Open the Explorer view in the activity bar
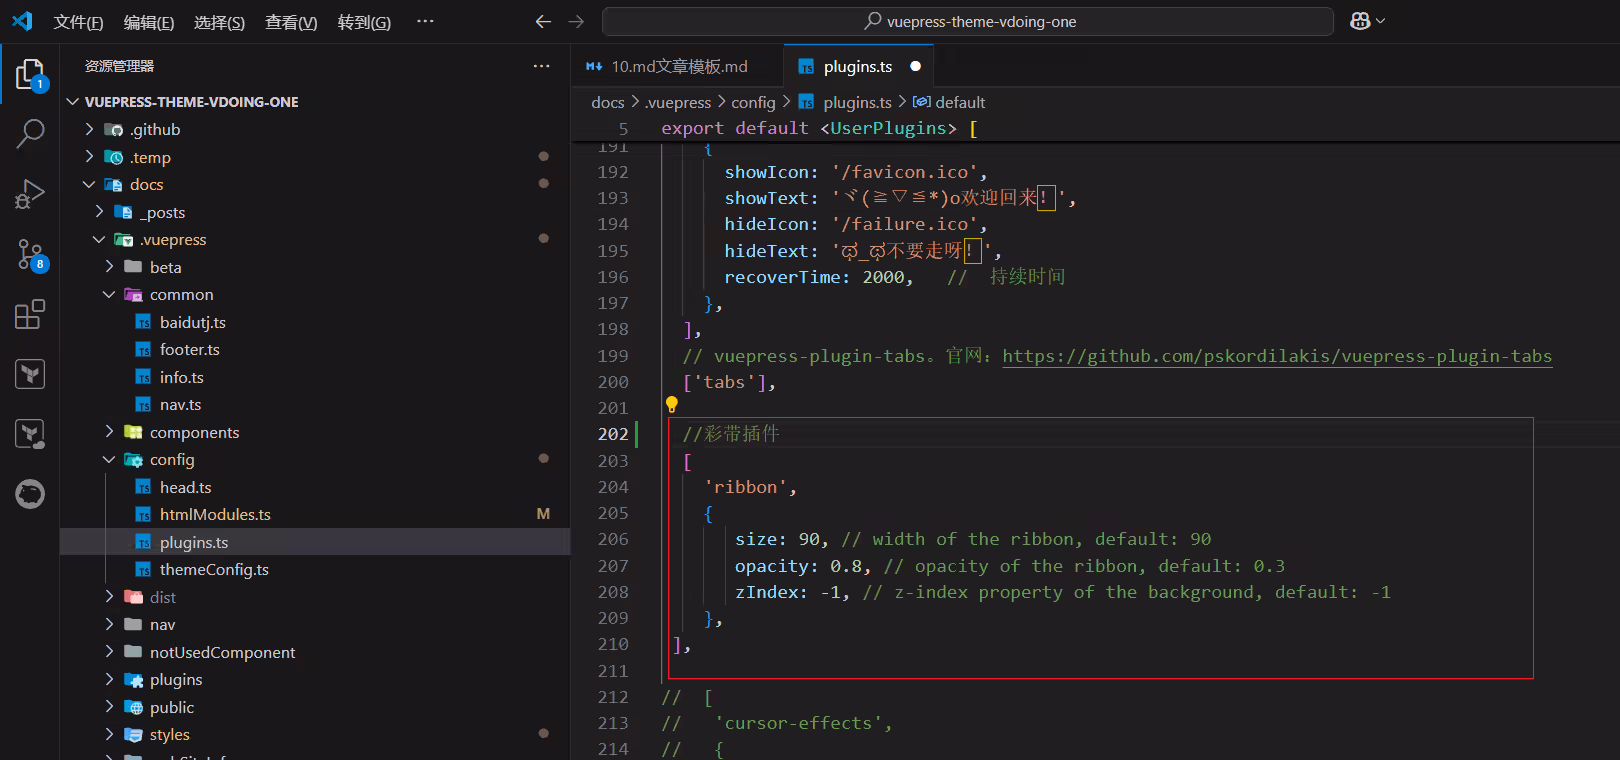This screenshot has height=760, width=1620. pos(30,75)
